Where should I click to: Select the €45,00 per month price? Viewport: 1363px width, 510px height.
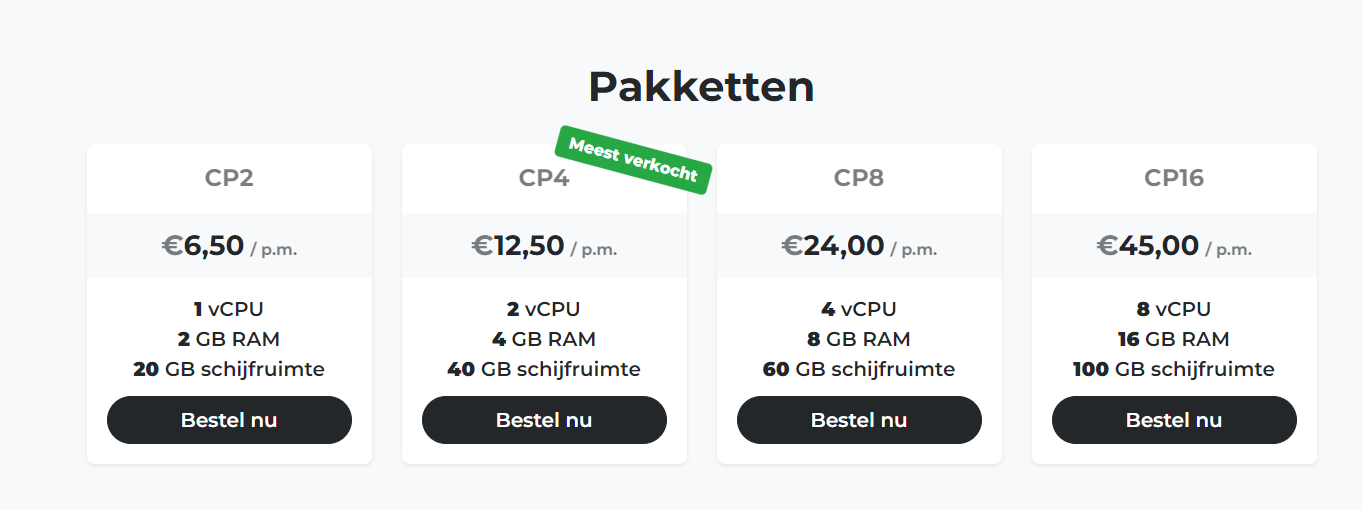point(1174,246)
